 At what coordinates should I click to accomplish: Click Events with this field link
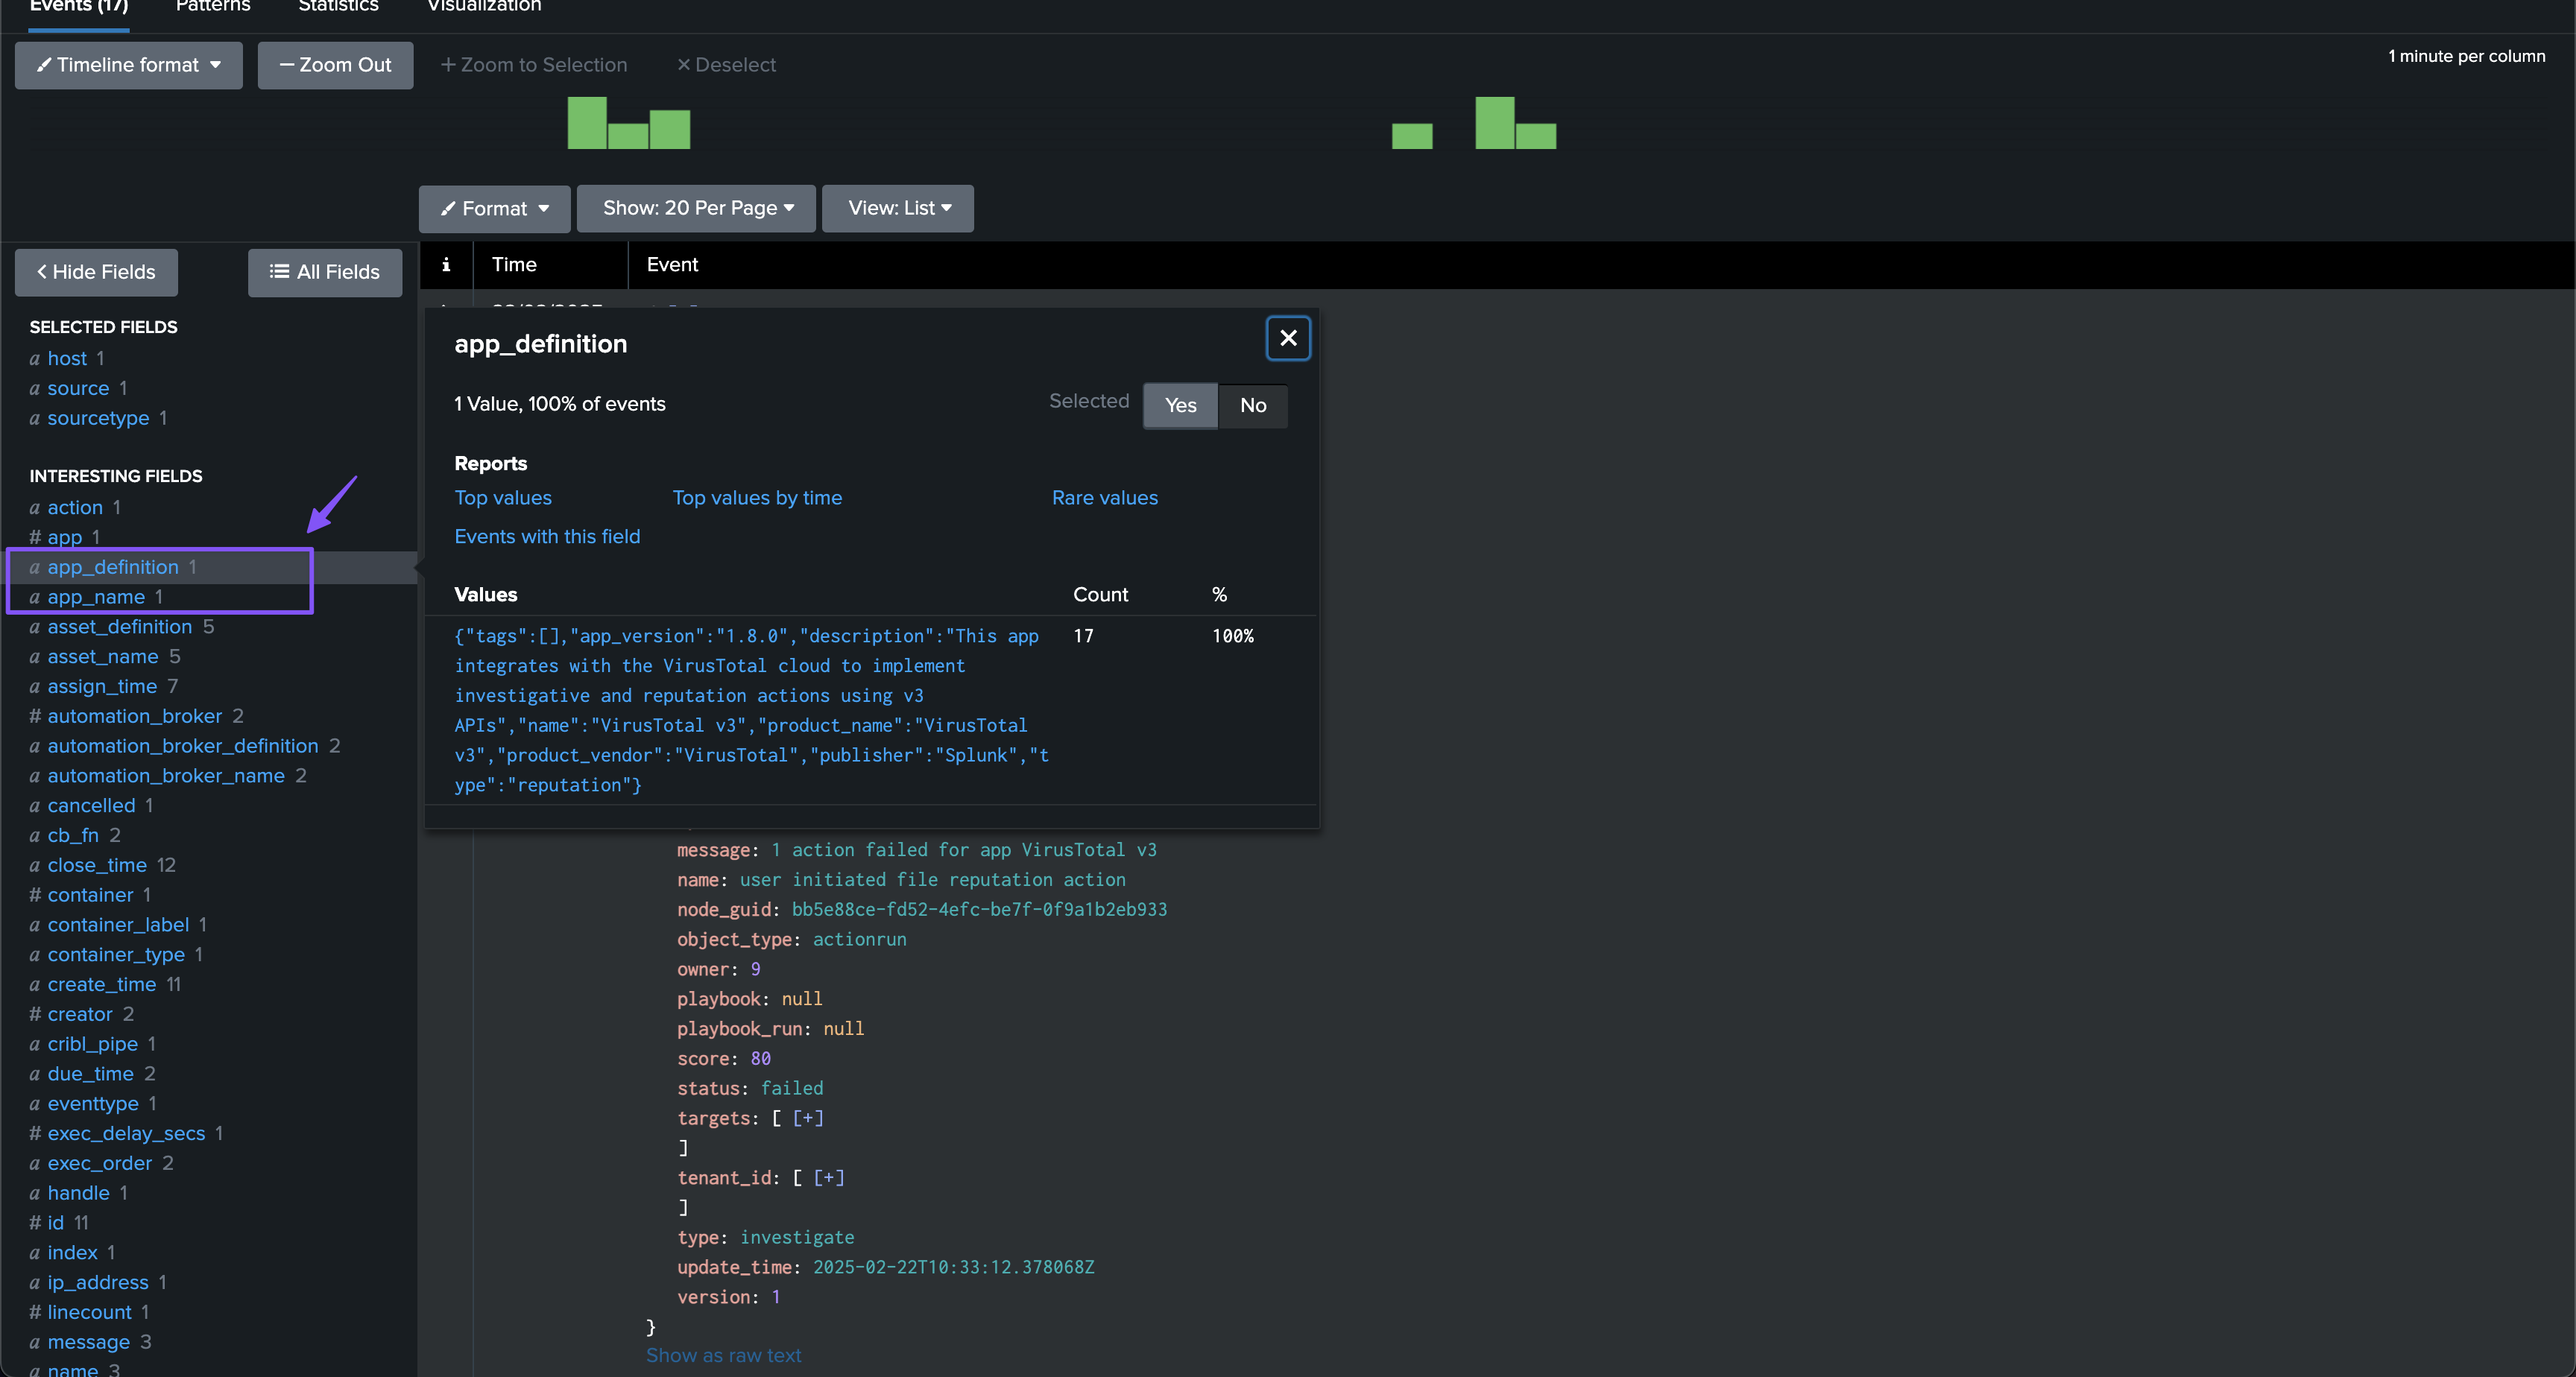point(547,537)
